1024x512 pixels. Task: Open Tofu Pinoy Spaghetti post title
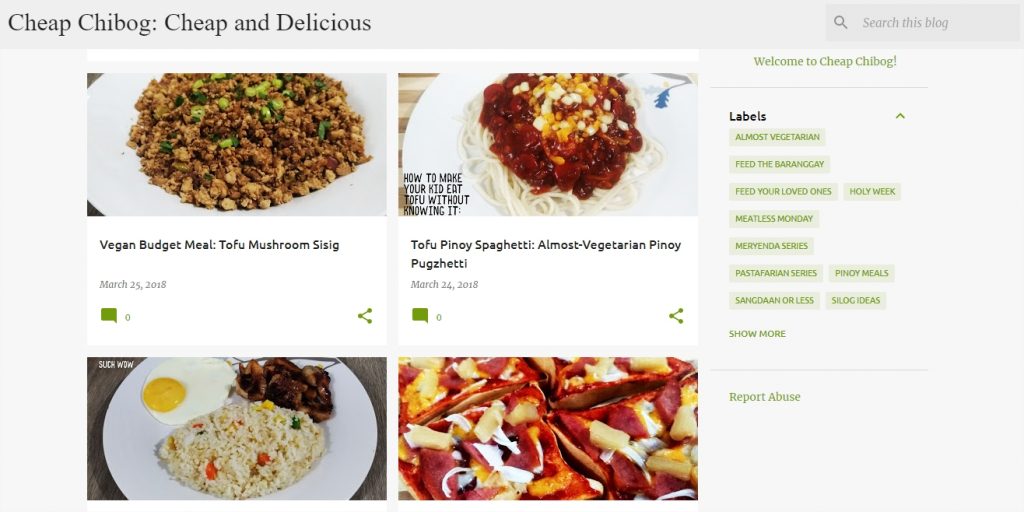[546, 254]
